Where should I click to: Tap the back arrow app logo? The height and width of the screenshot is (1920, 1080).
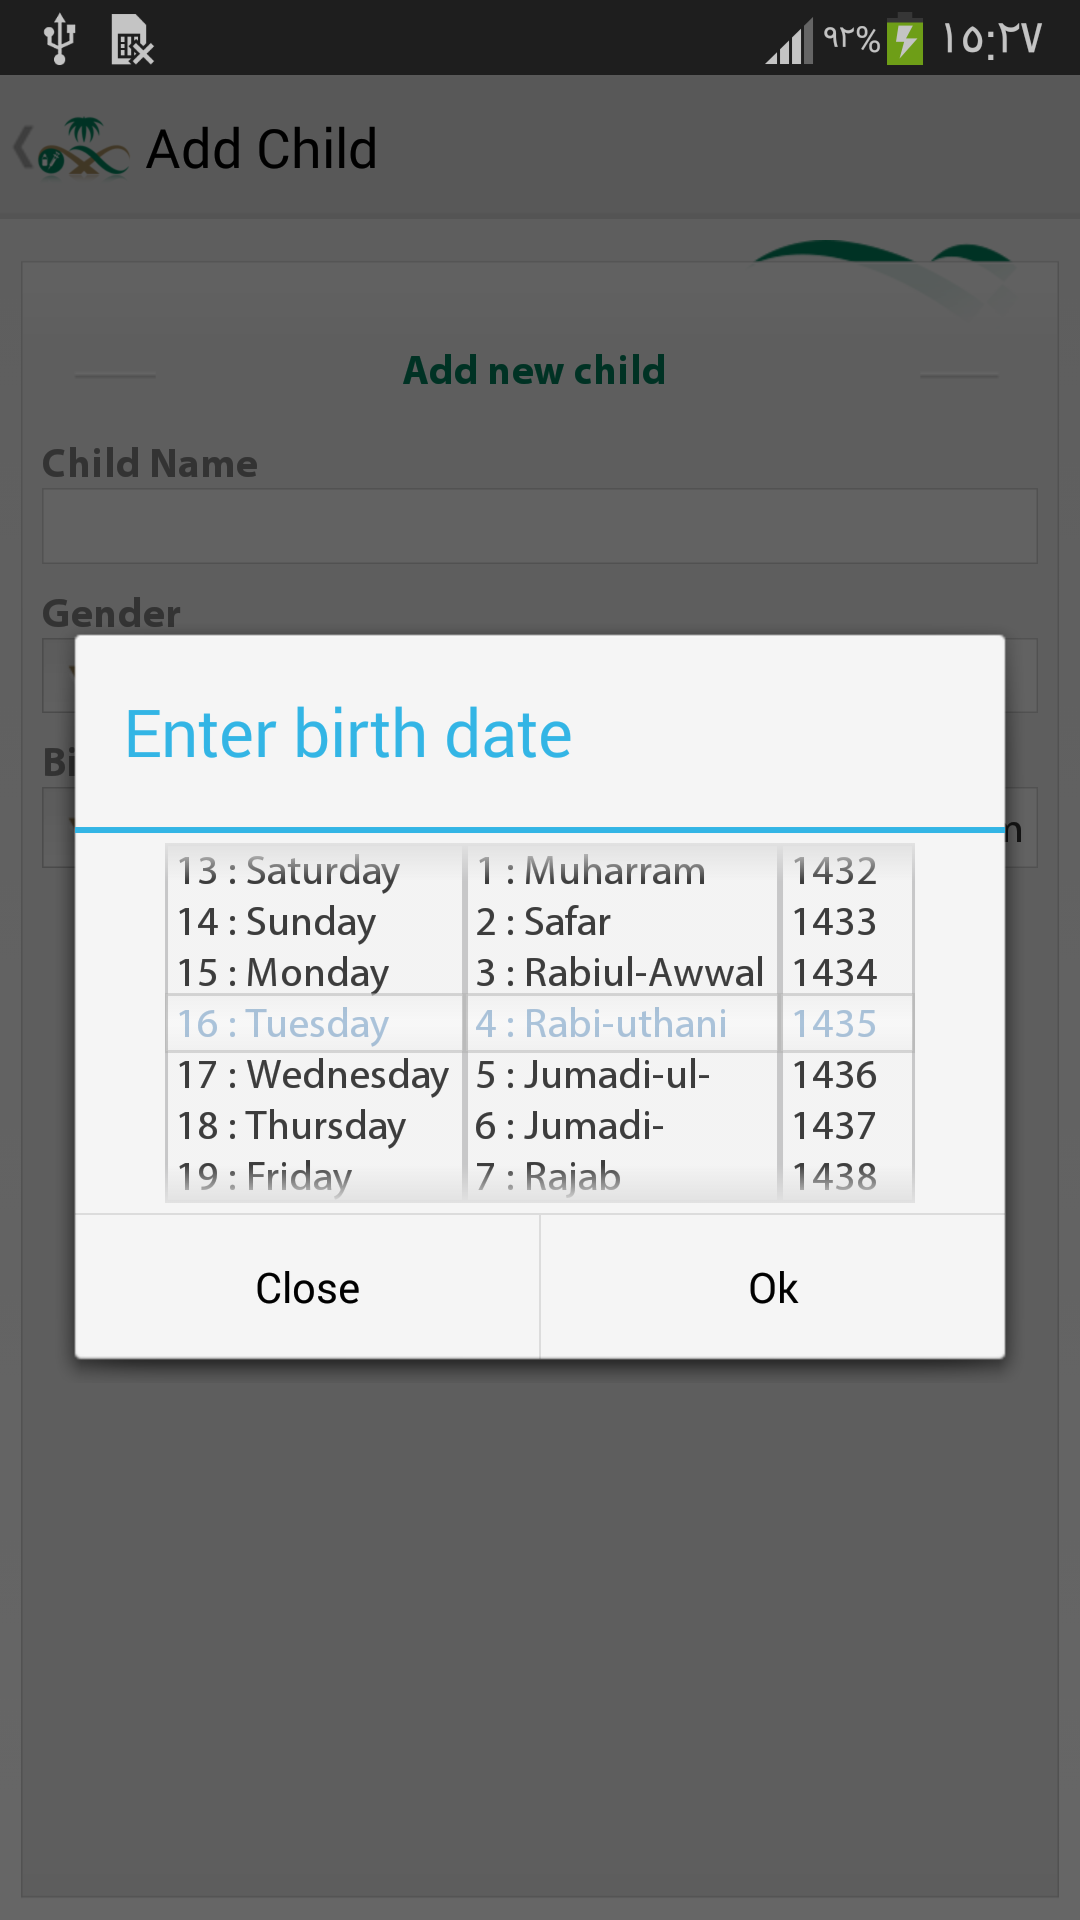(x=72, y=148)
